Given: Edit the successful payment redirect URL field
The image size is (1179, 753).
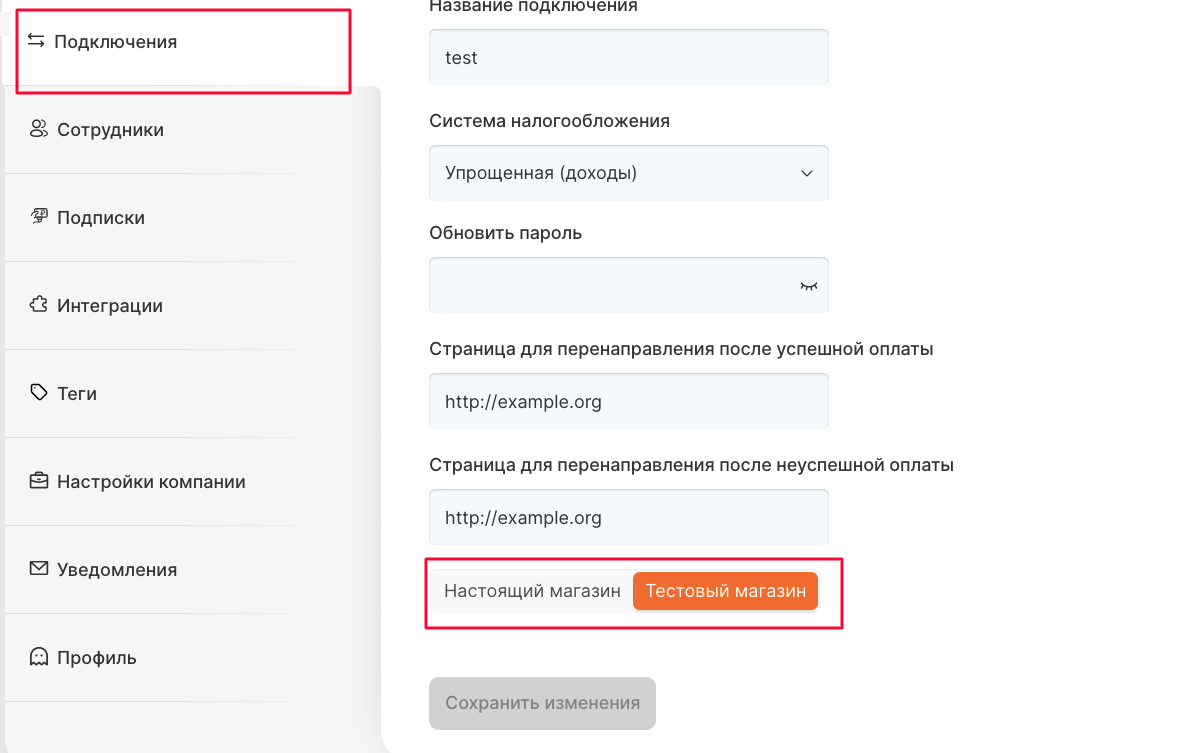Looking at the screenshot, I should click(x=628, y=402).
